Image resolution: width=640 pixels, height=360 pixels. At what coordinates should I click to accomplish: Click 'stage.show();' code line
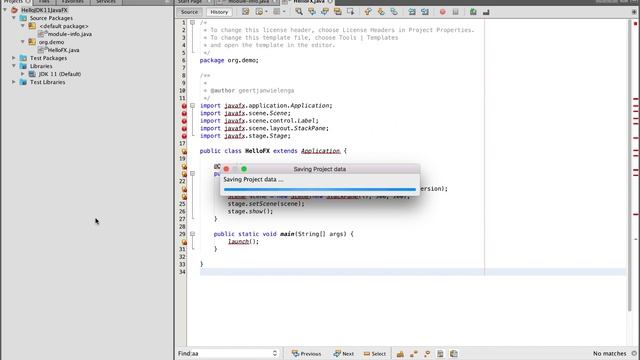(250, 211)
